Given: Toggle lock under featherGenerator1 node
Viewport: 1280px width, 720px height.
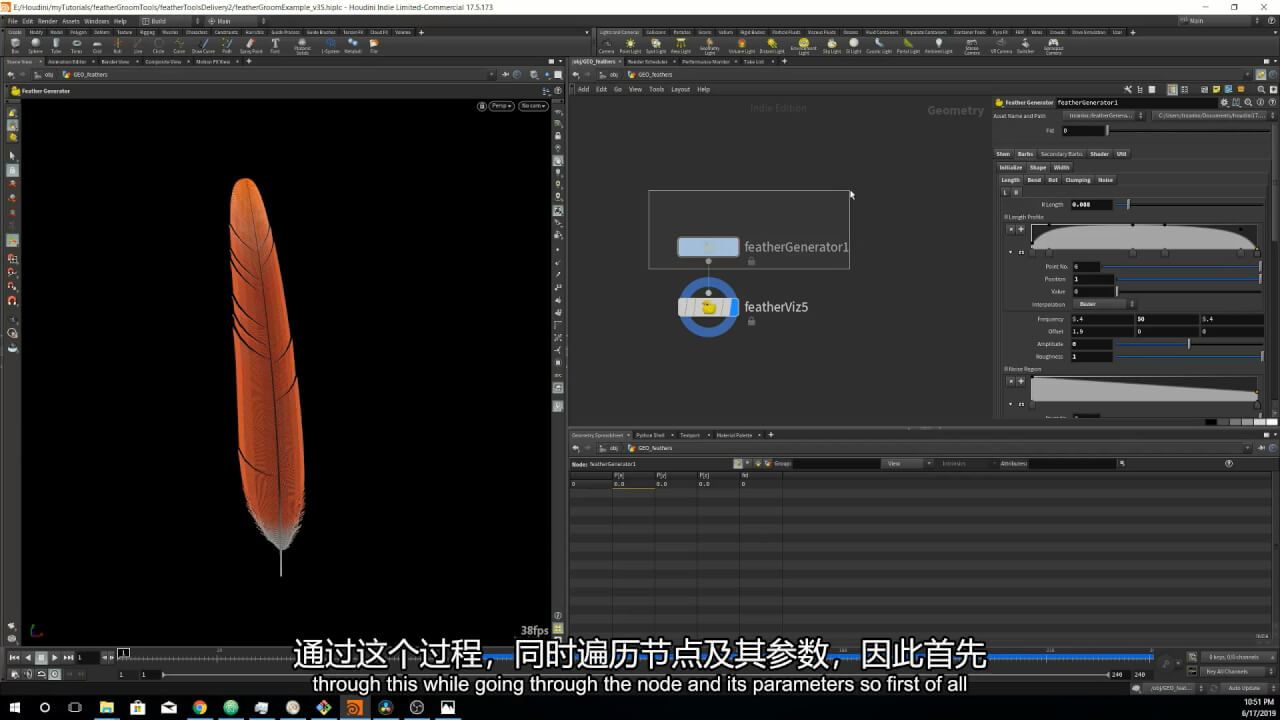Looking at the screenshot, I should (x=751, y=261).
